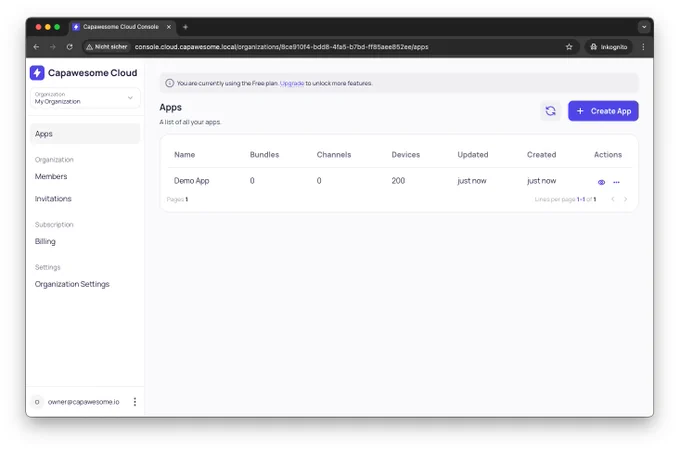The image size is (680, 451).
Task: Go to previous page of apps
Action: (613, 199)
